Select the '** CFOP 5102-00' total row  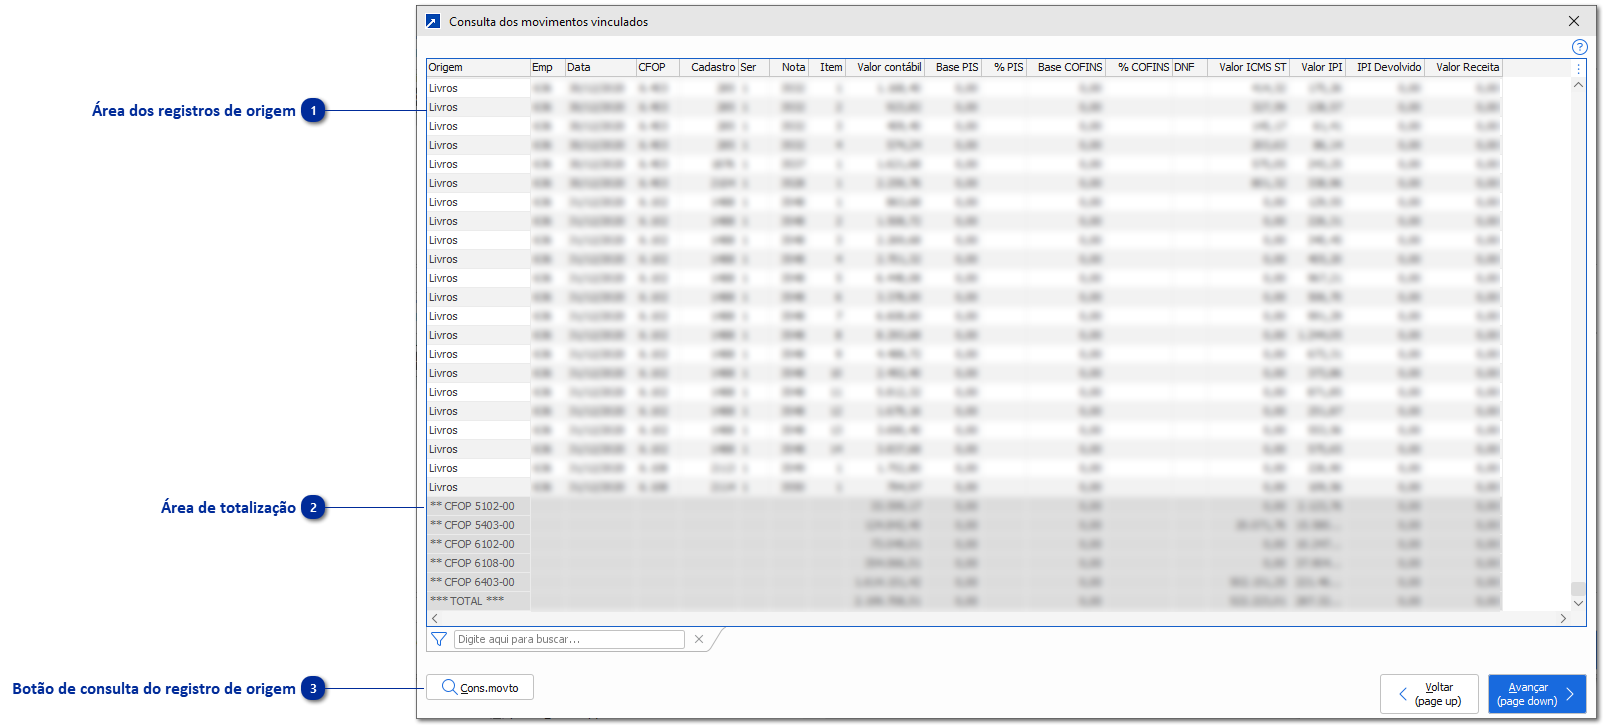[964, 506]
